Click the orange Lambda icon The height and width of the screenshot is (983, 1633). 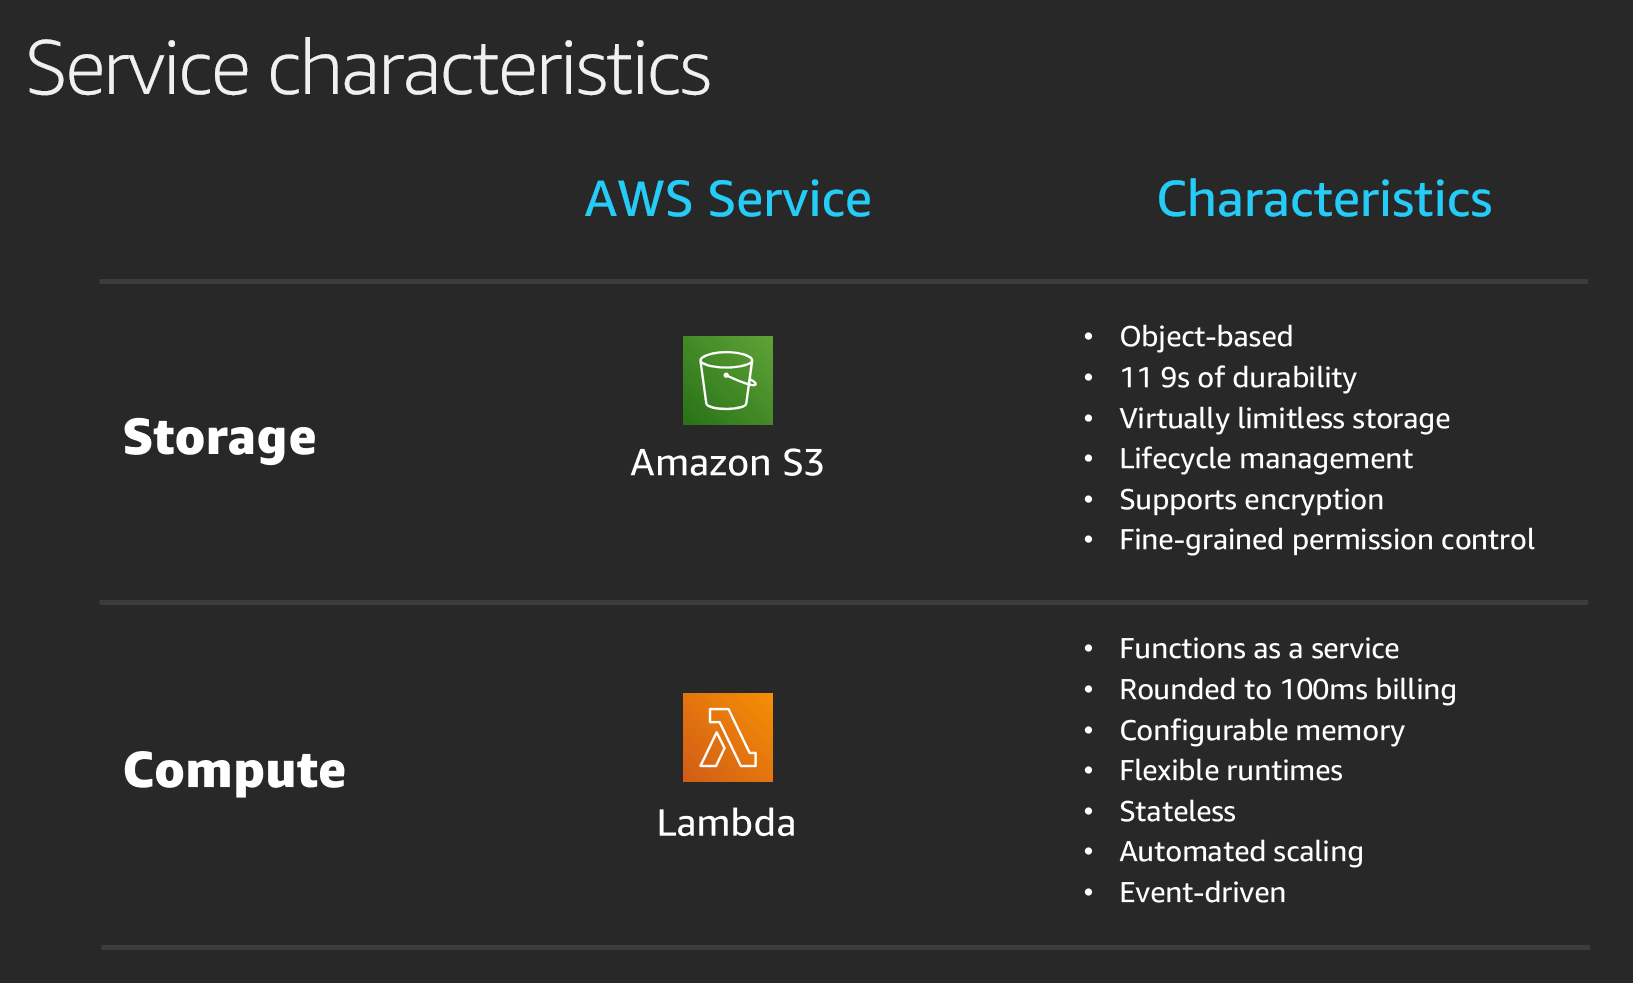(x=727, y=737)
